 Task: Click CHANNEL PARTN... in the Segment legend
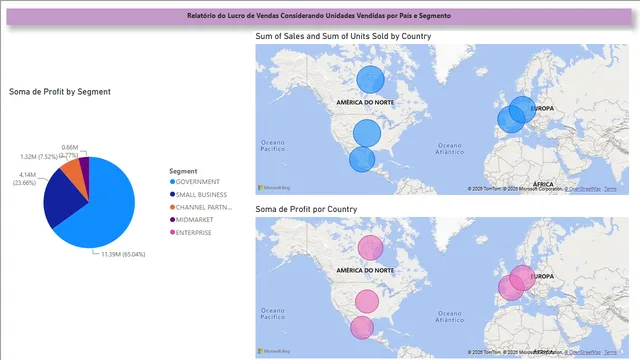pos(201,207)
